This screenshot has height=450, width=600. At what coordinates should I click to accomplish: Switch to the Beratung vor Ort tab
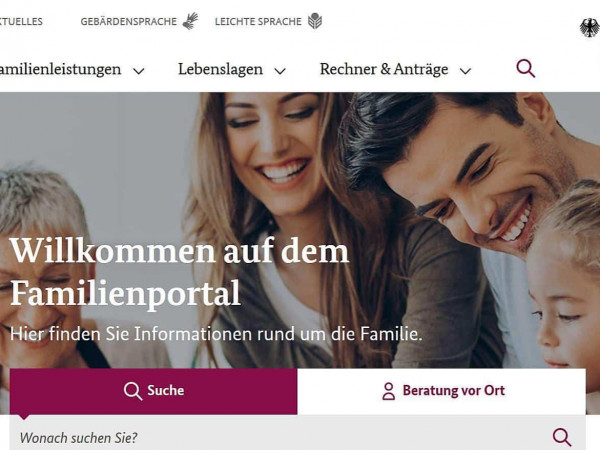(x=442, y=391)
